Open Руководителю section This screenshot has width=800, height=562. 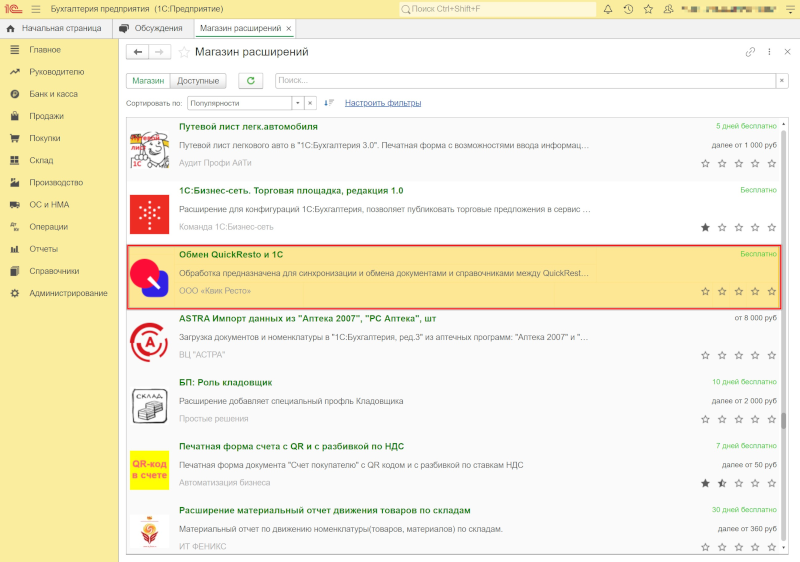tap(59, 72)
